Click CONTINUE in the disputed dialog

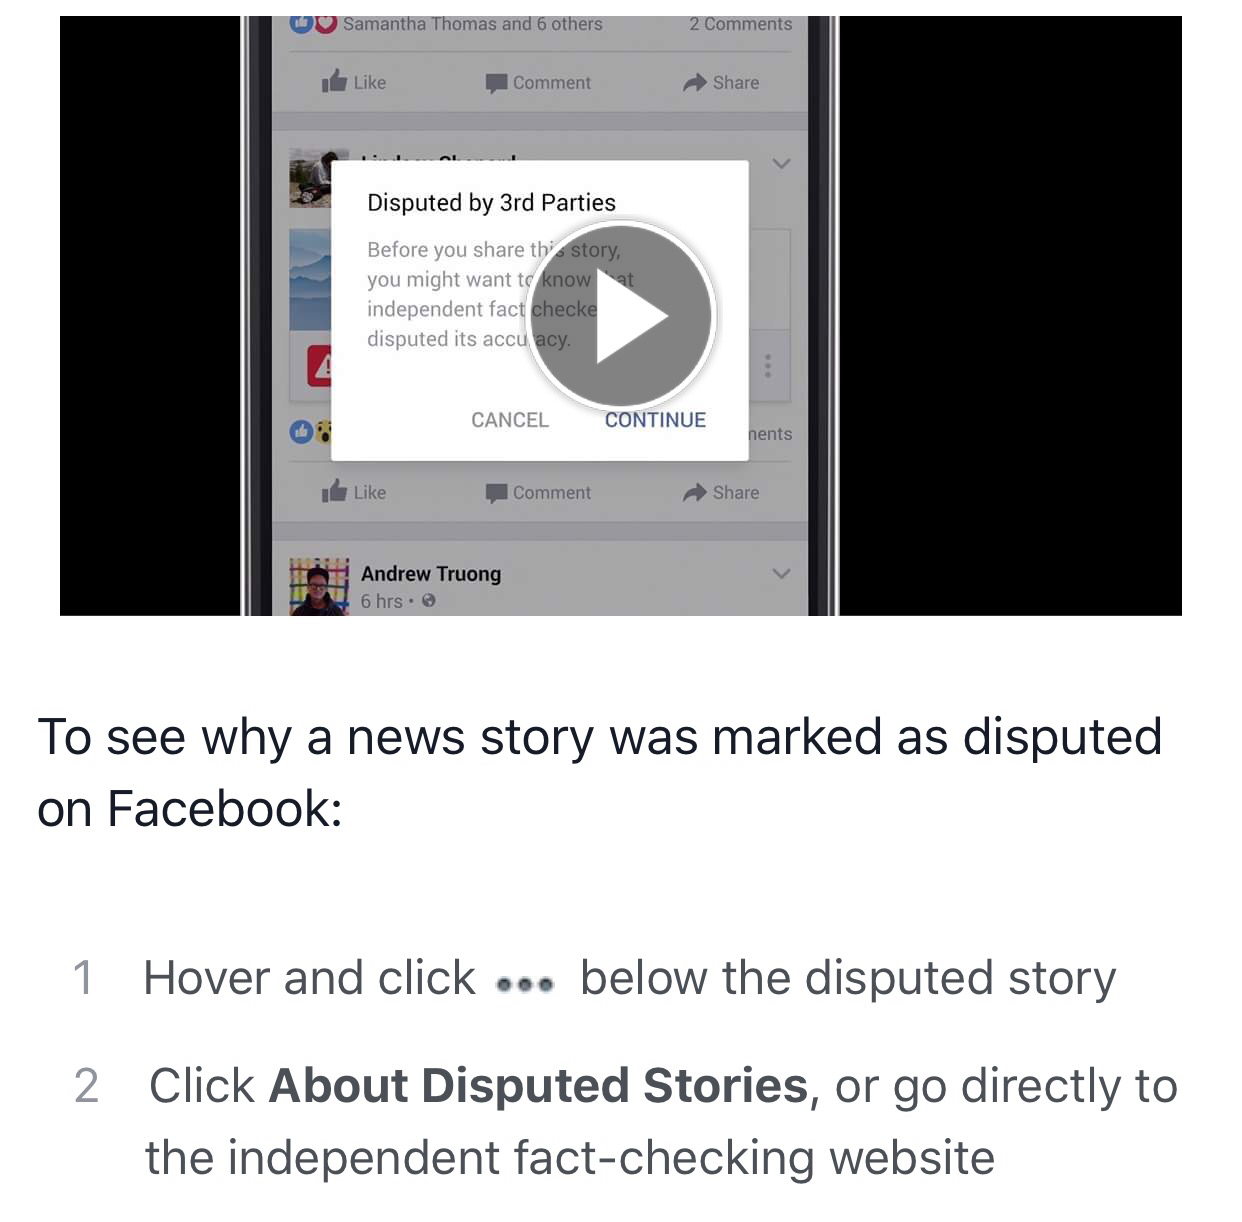click(x=655, y=420)
